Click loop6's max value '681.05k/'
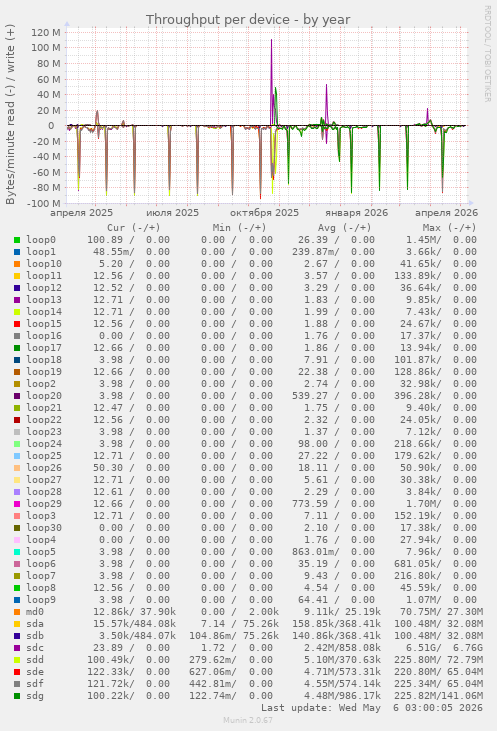This screenshot has width=497, height=731. click(417, 564)
